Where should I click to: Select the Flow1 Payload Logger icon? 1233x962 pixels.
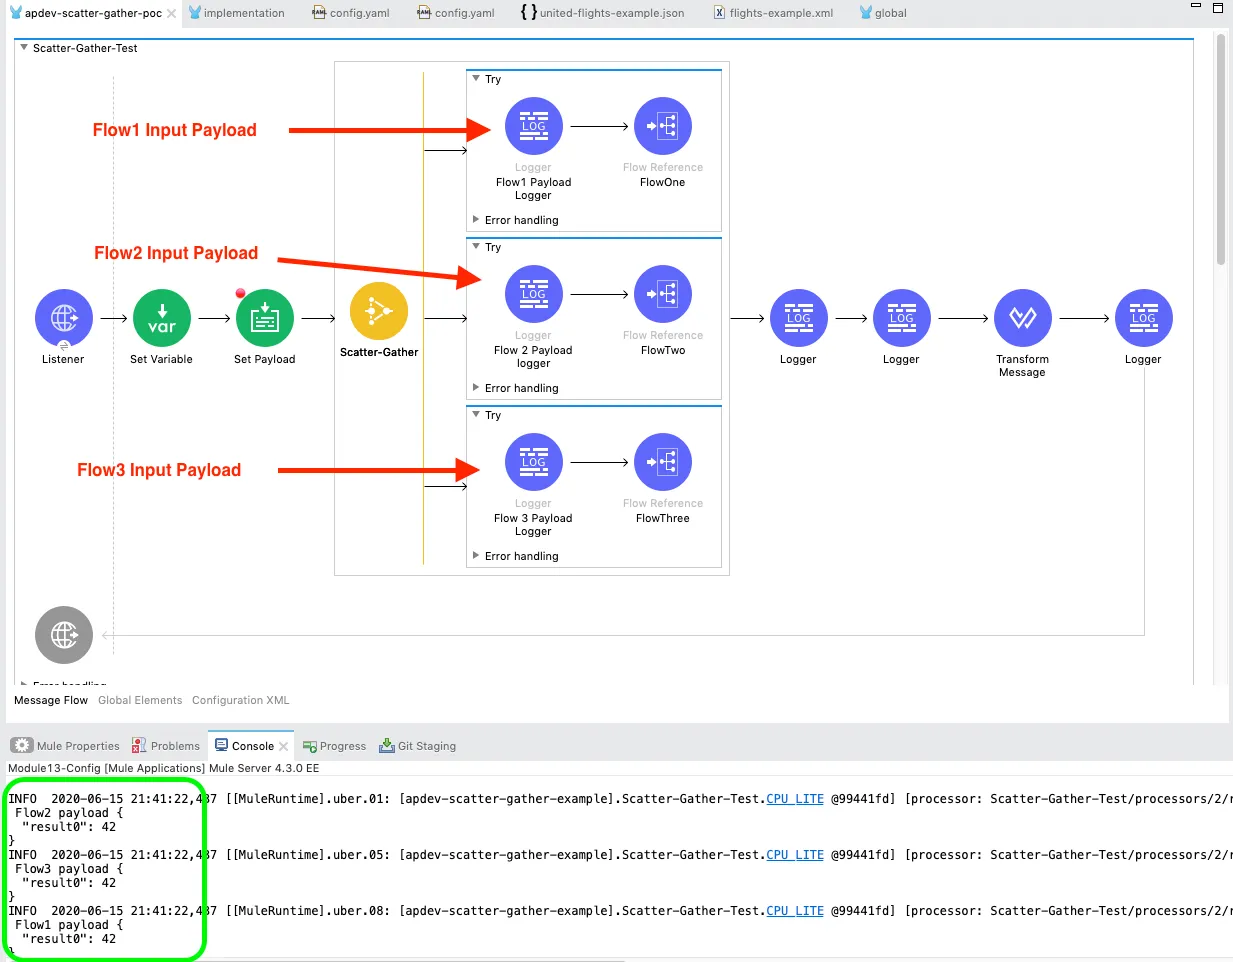click(534, 126)
